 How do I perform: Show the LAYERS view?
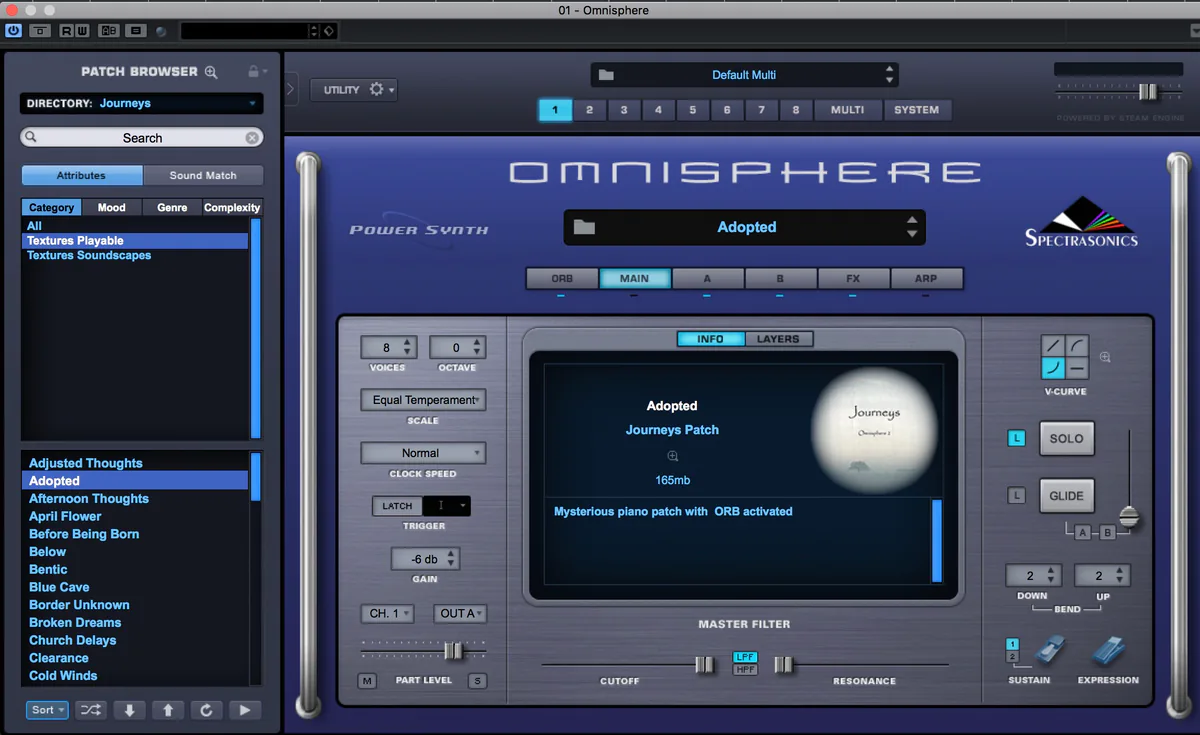coord(778,339)
